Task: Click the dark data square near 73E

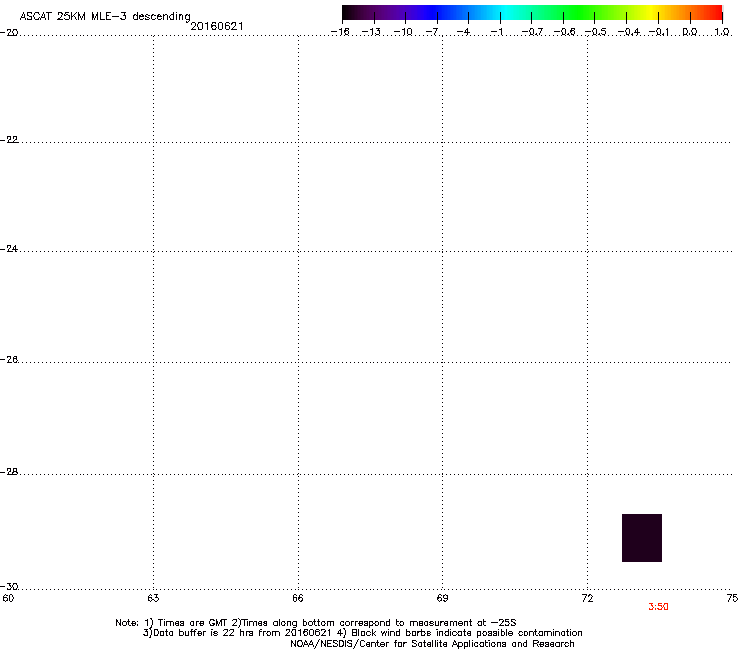Action: 642,538
